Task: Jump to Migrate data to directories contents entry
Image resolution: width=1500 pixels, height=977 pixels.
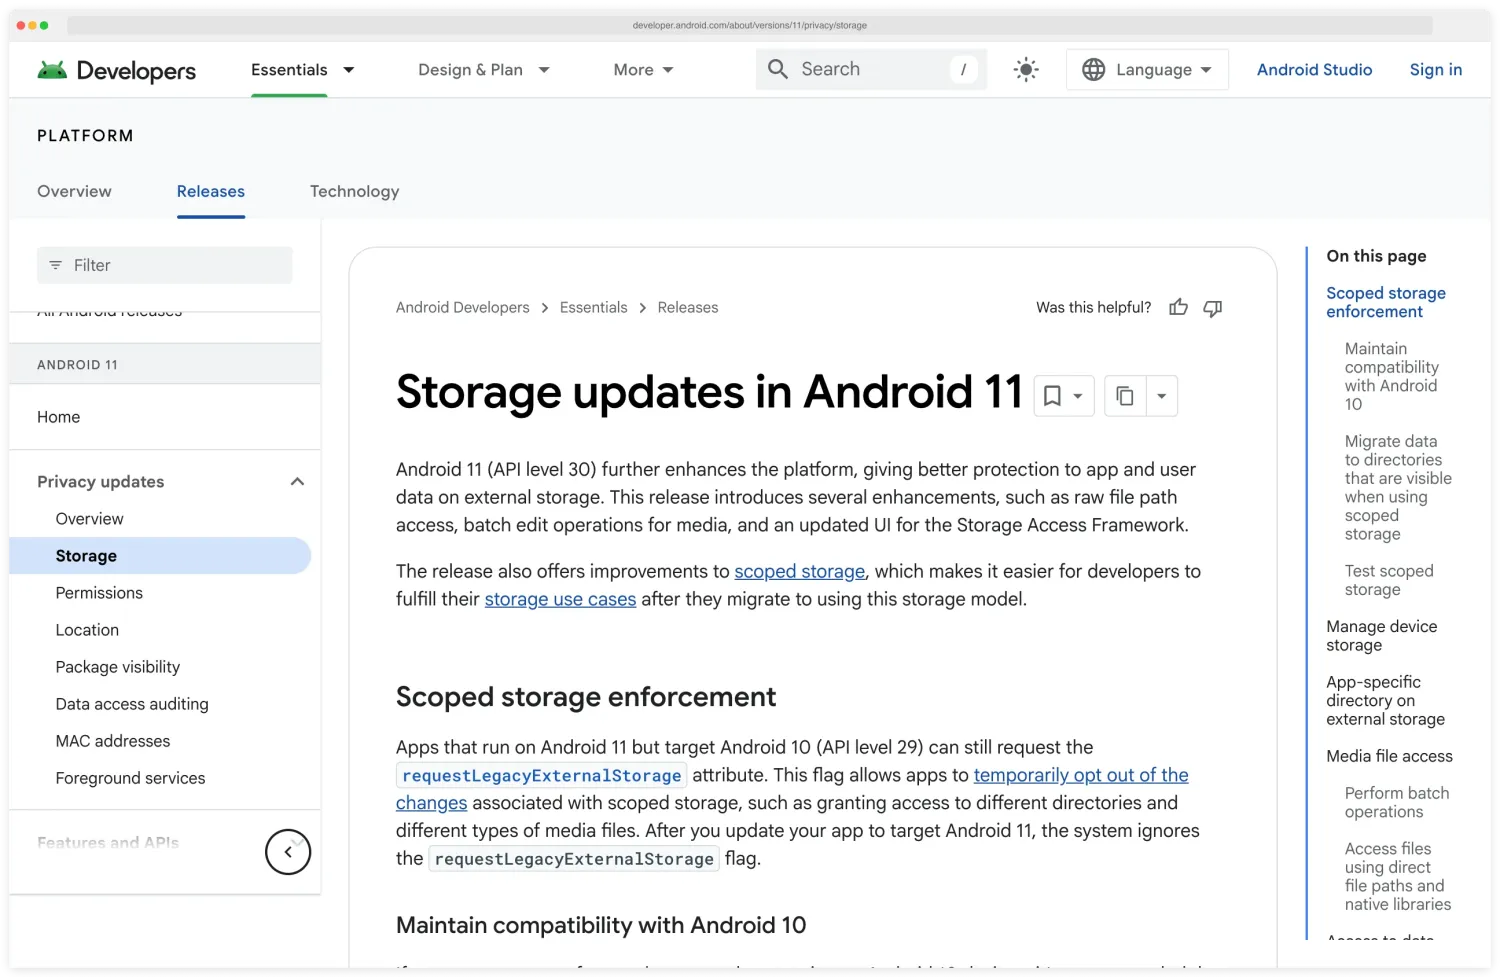Action: point(1398,488)
